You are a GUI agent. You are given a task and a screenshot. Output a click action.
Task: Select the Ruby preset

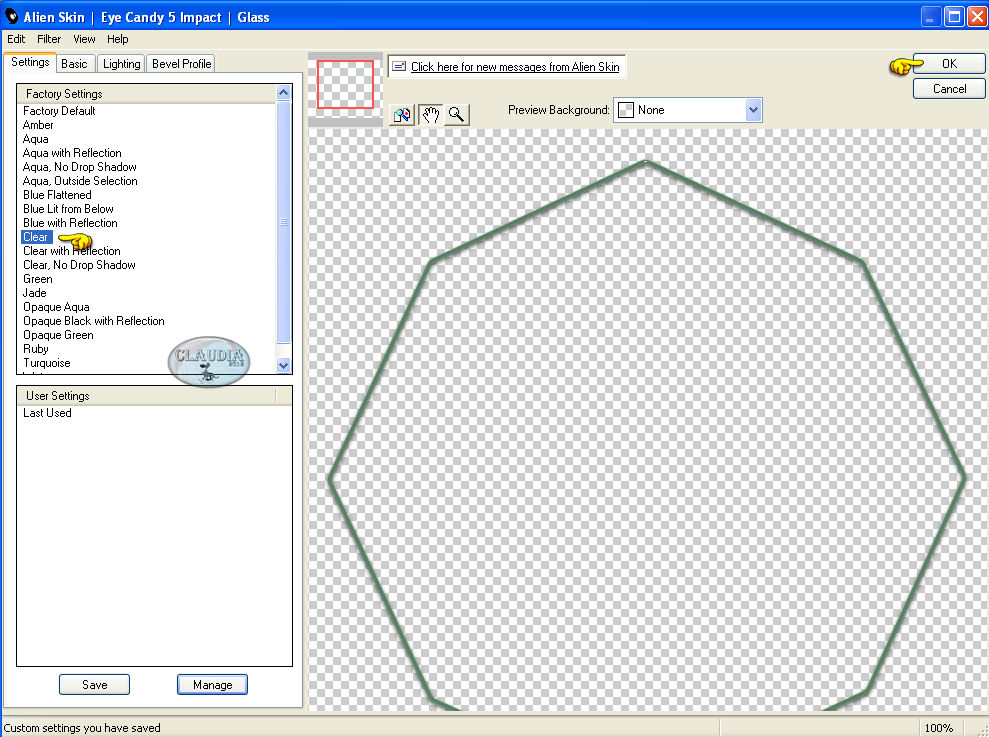click(x=36, y=349)
